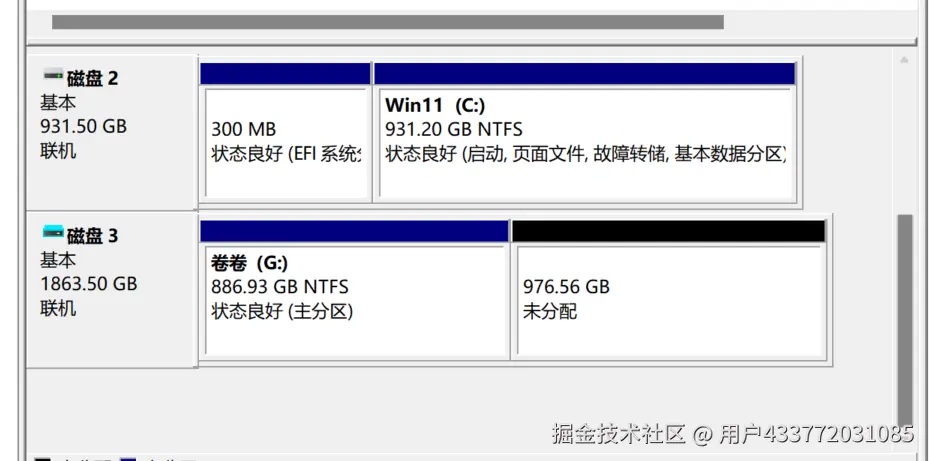Select the 卷卷 (G:) volume
The width and height of the screenshot is (929, 461).
pyautogui.click(x=354, y=300)
